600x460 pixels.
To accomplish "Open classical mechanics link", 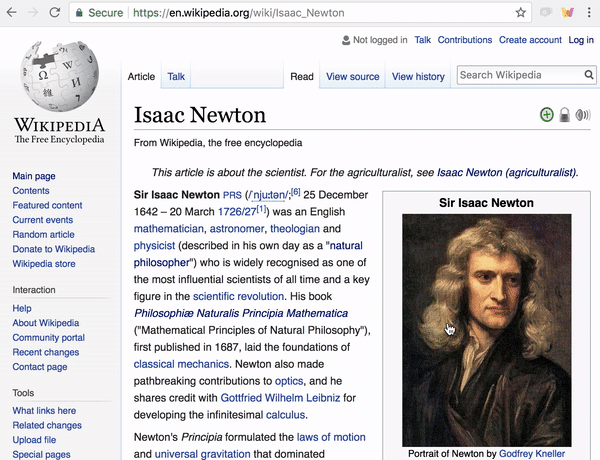I will 181,364.
